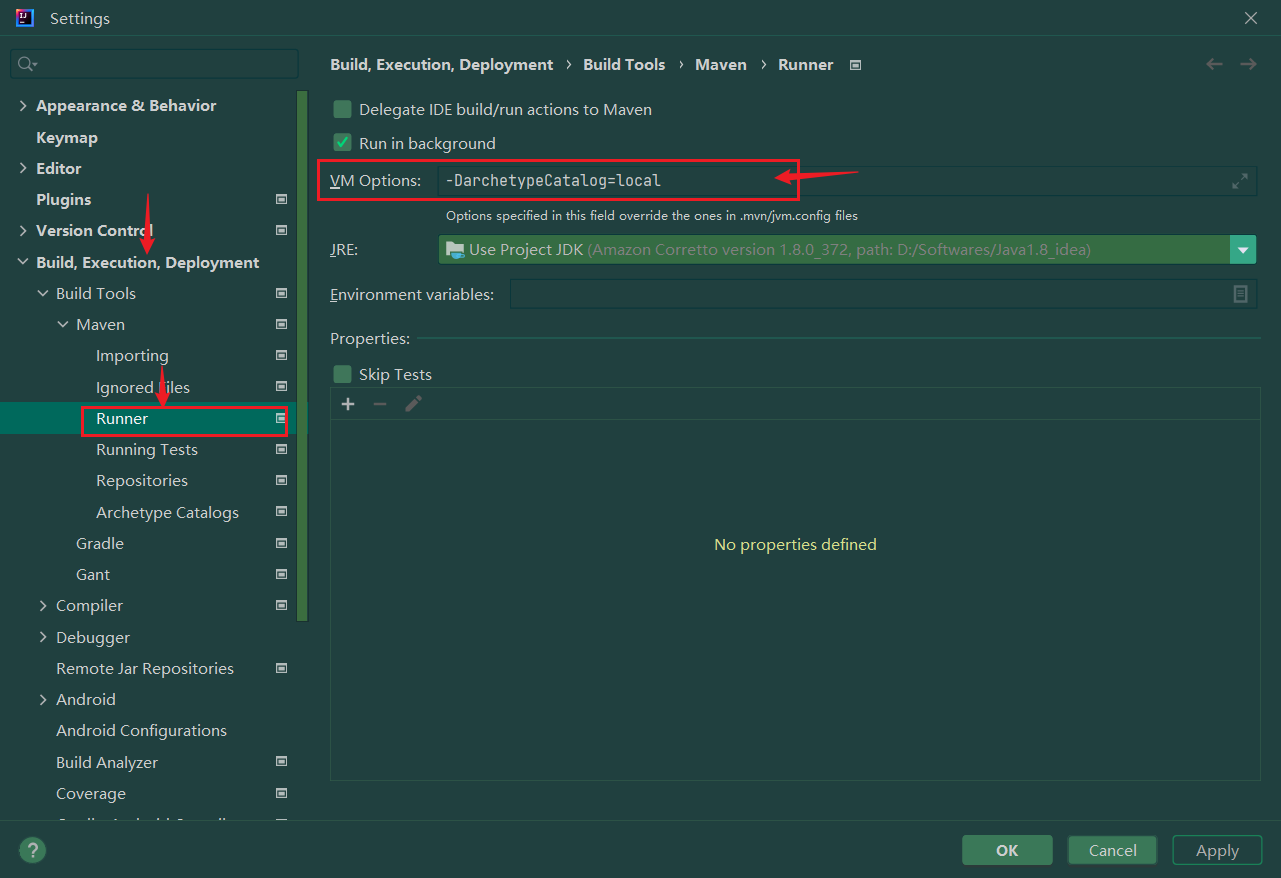
Task: Open Android Configurations page
Action: (141, 731)
